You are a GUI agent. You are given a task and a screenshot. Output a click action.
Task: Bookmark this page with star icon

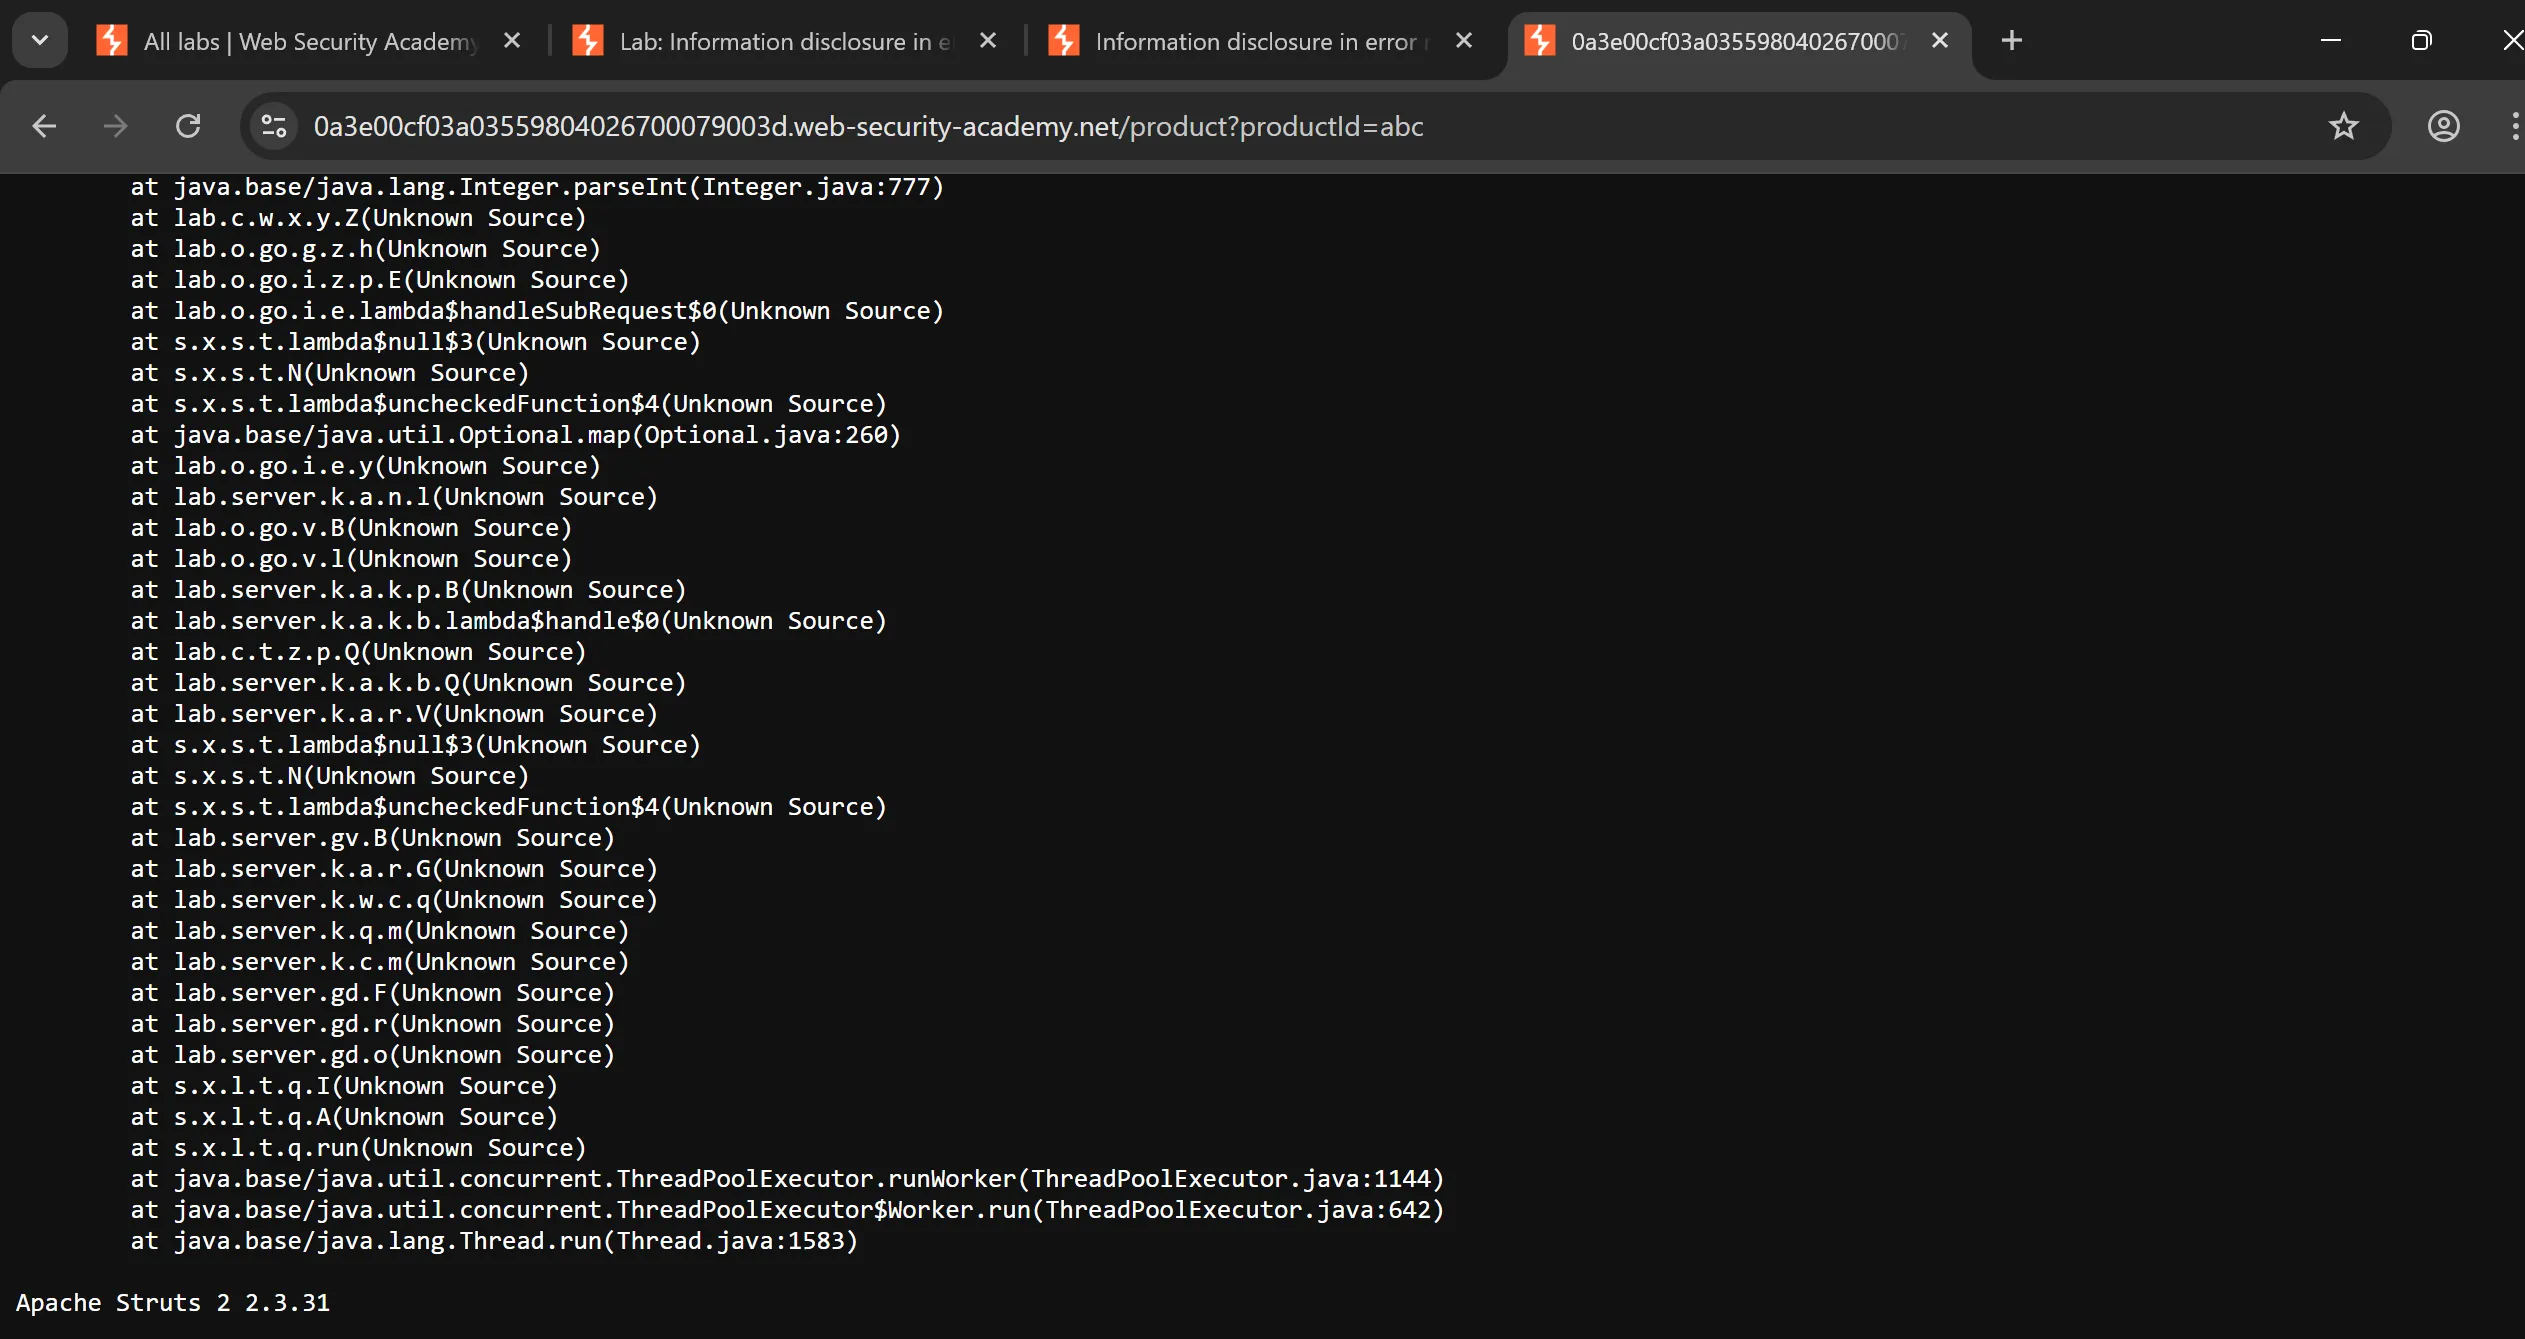coord(2343,126)
